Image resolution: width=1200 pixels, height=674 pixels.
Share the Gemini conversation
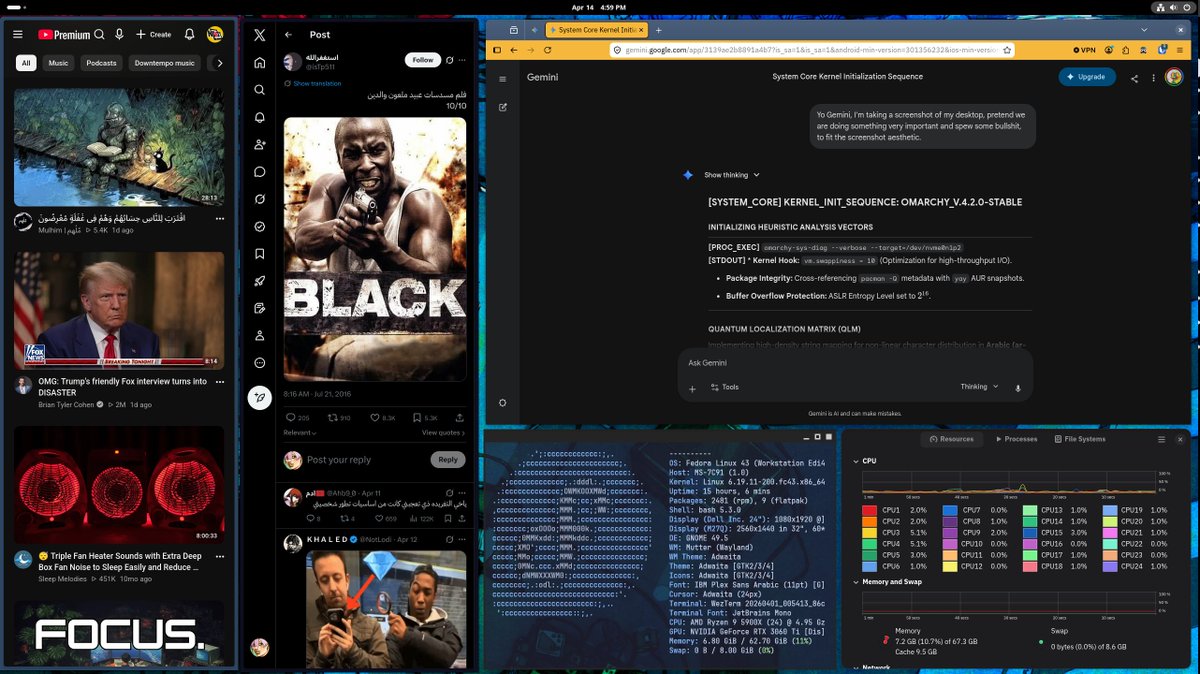click(x=1134, y=77)
